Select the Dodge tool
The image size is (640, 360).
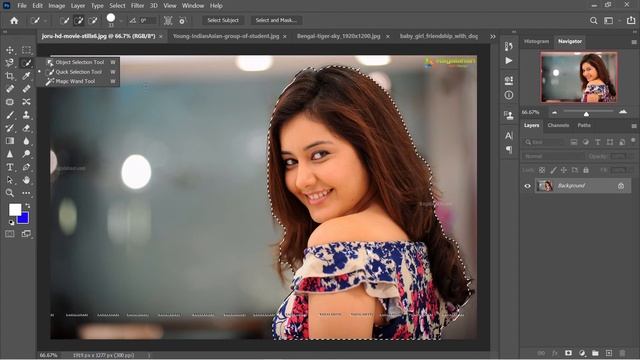(27, 154)
